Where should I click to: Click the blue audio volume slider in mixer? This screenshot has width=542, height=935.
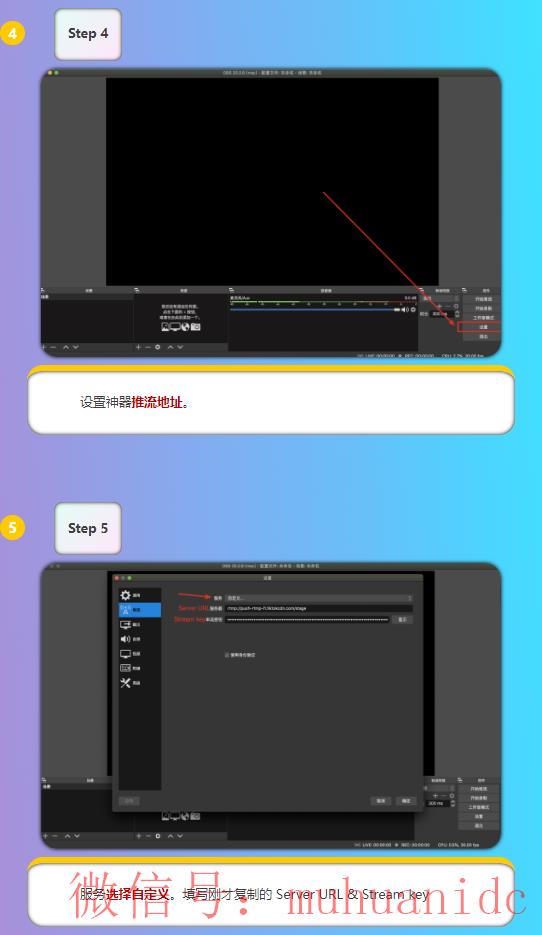coord(315,309)
